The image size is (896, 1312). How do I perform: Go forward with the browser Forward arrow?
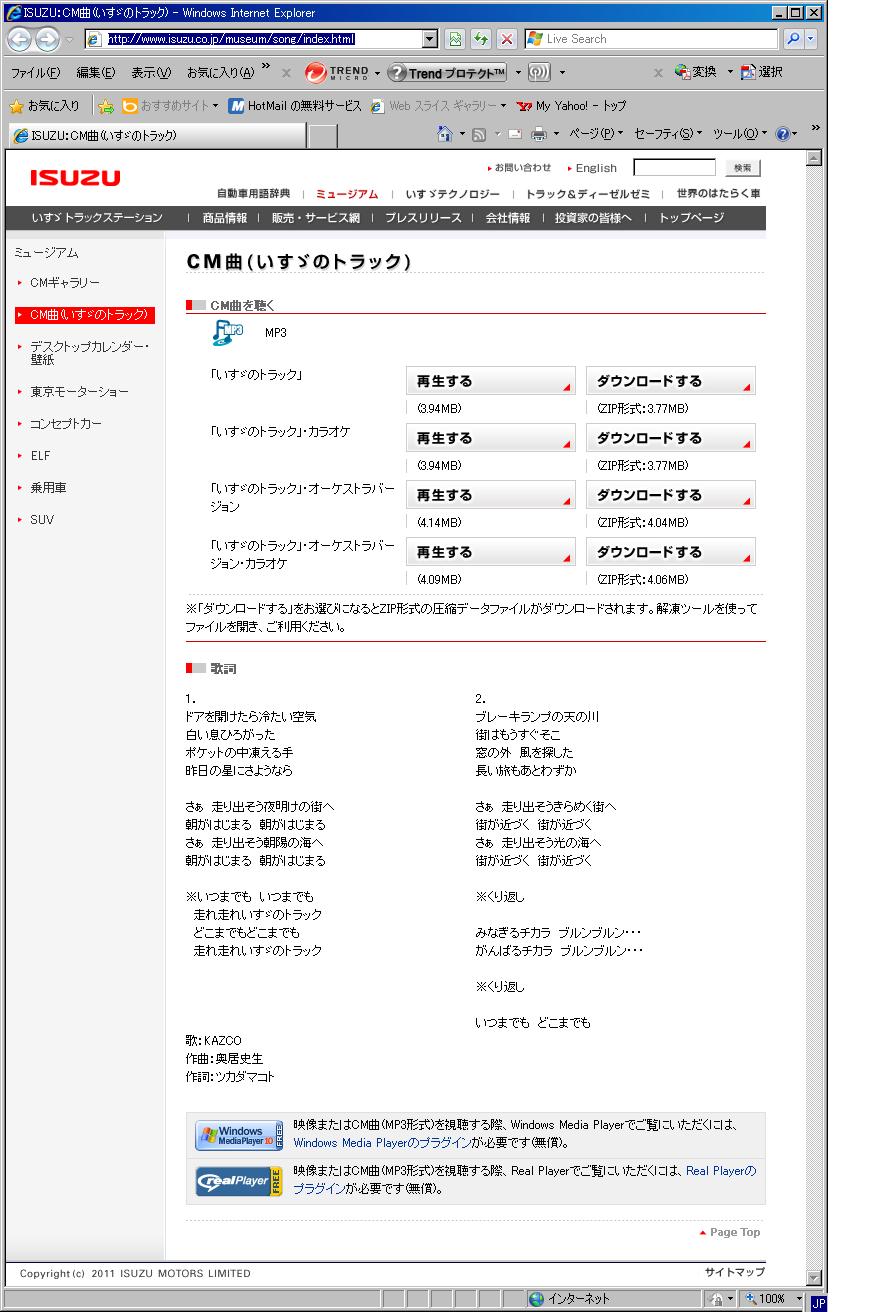tap(47, 39)
